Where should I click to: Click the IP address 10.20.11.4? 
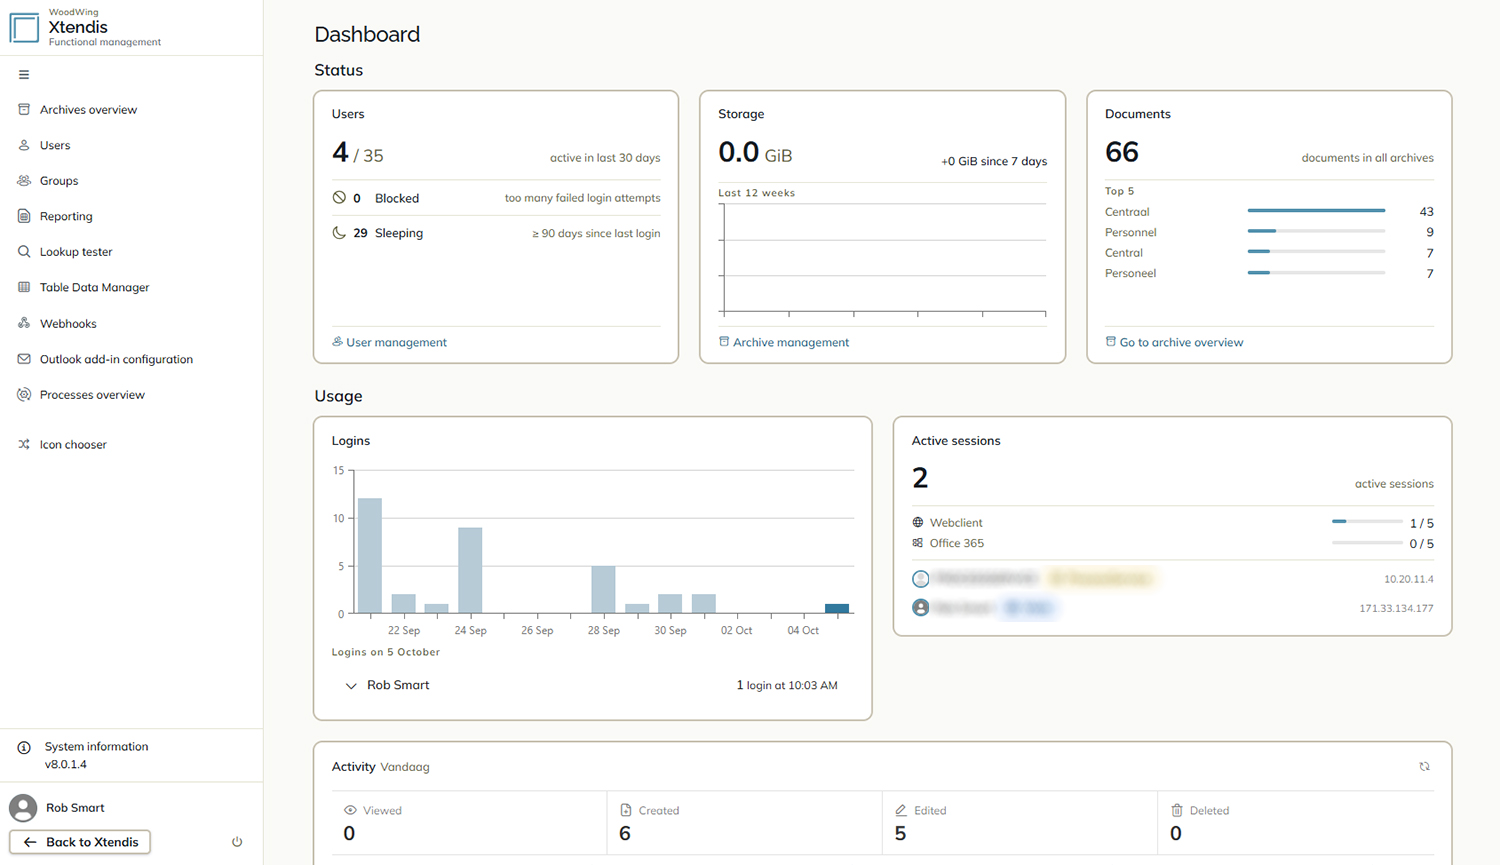pos(1408,579)
